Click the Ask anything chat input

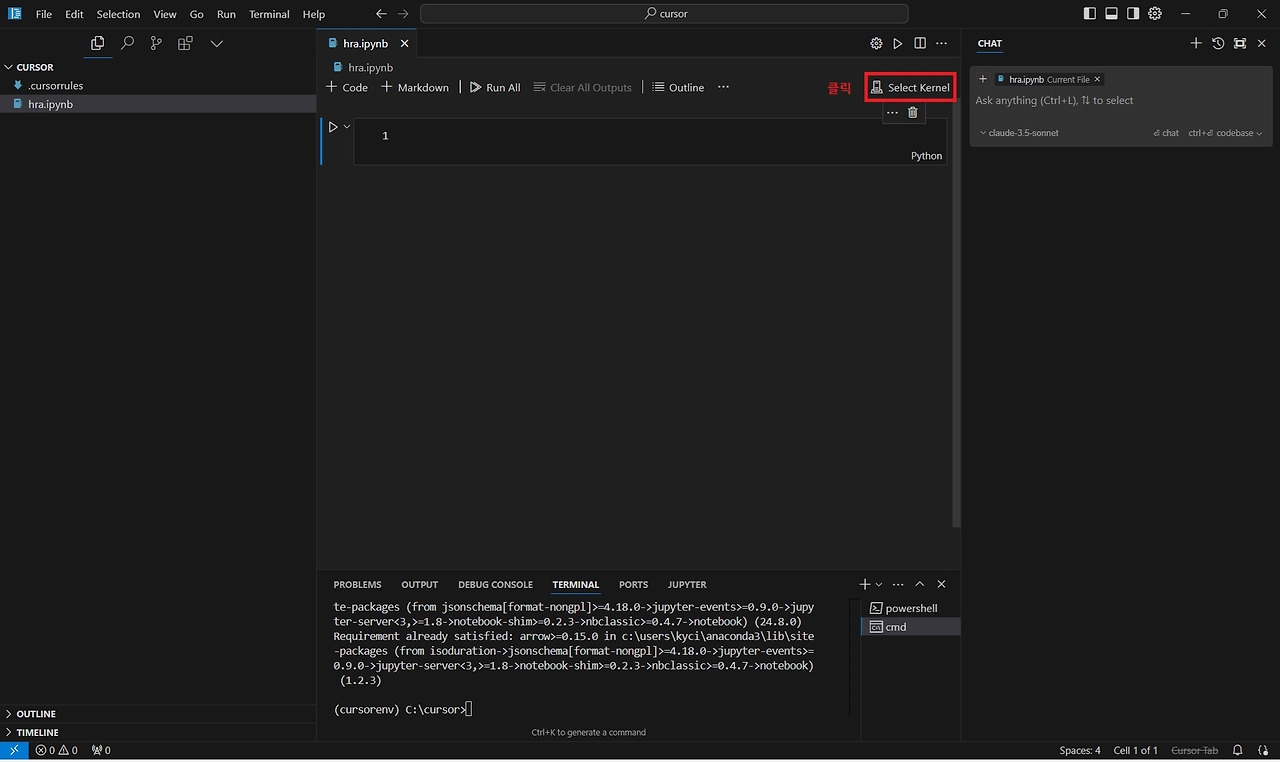pyautogui.click(x=1121, y=101)
